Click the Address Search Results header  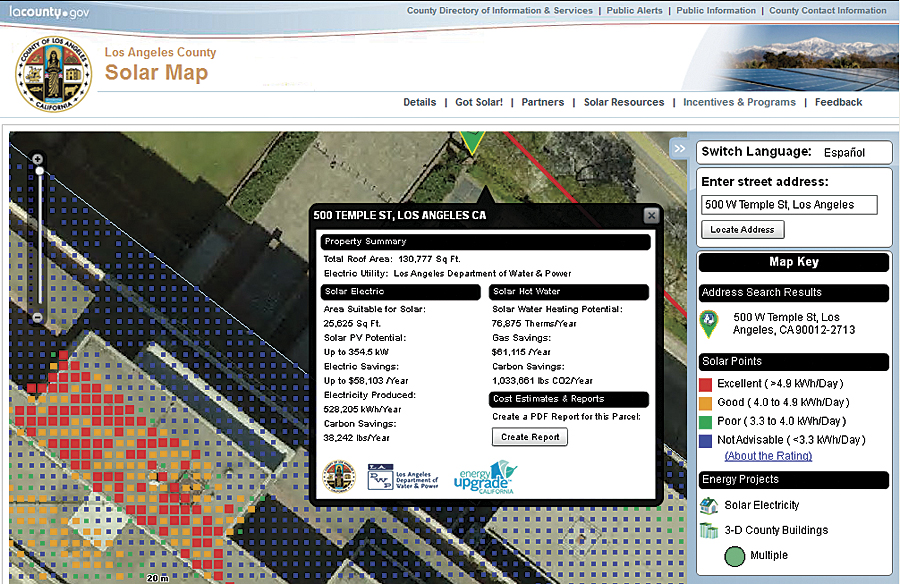tap(794, 293)
